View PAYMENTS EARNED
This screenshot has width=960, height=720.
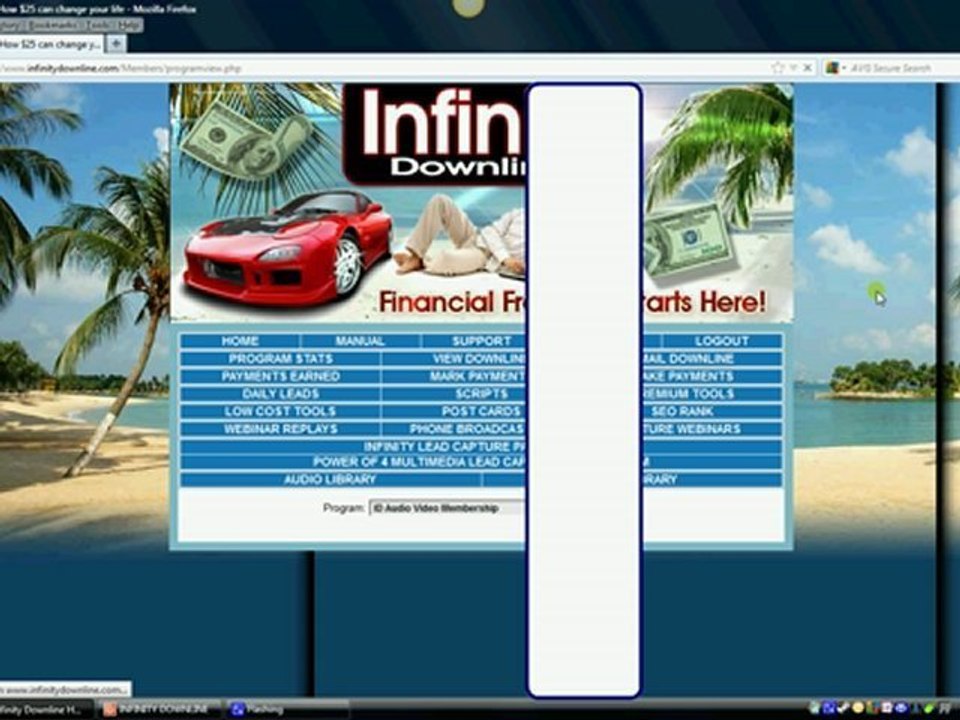coord(280,376)
